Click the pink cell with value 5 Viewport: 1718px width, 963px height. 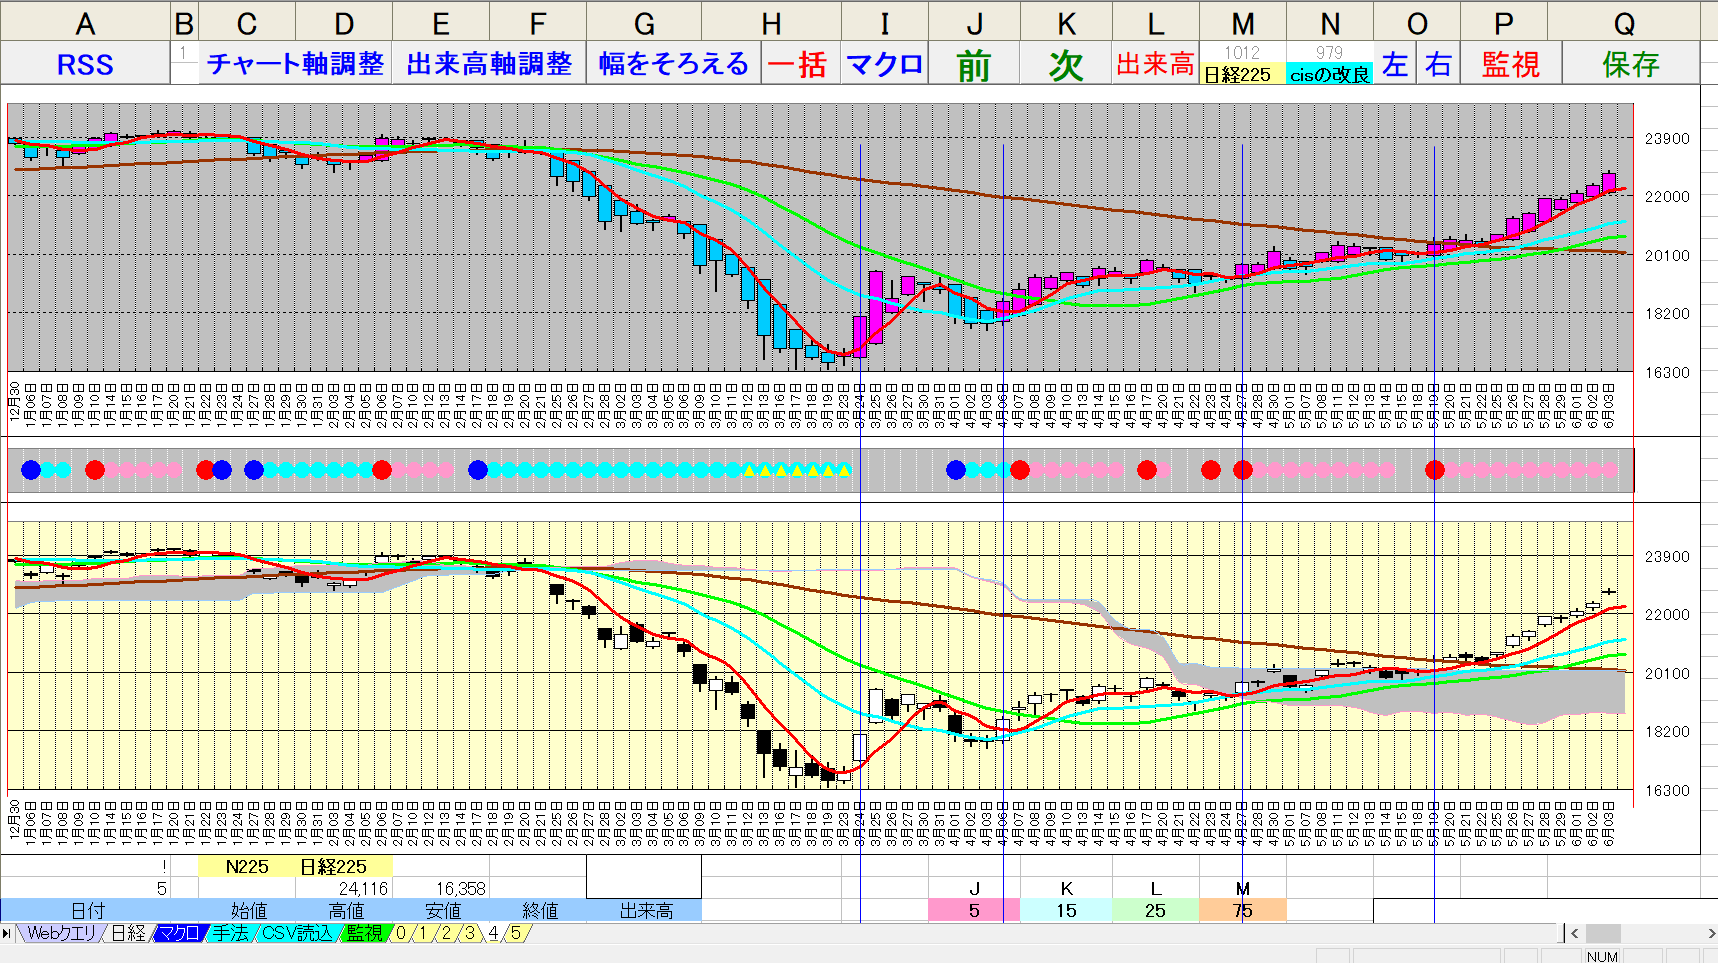(974, 910)
